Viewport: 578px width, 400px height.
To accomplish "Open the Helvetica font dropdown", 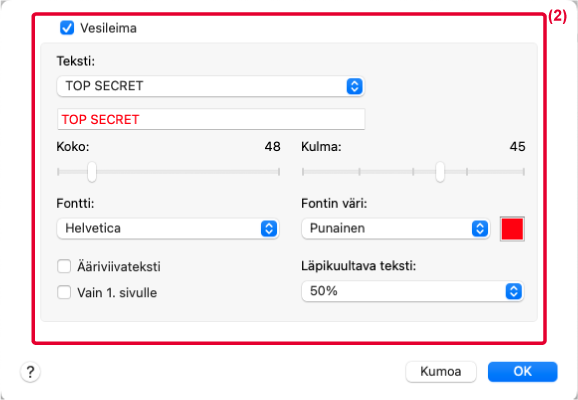I will pos(168,228).
